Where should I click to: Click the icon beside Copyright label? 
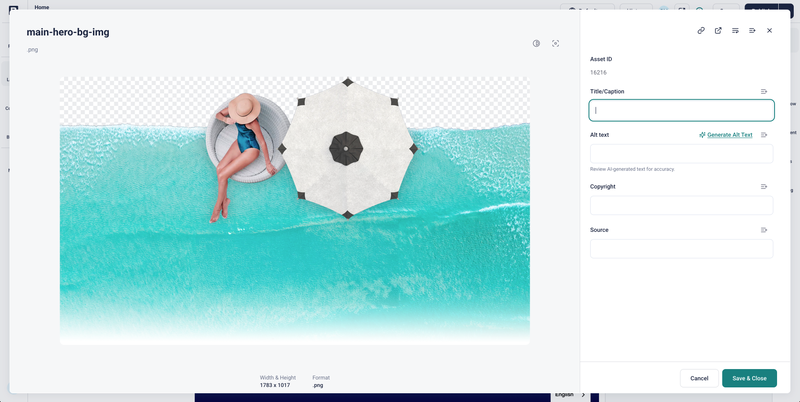[764, 187]
